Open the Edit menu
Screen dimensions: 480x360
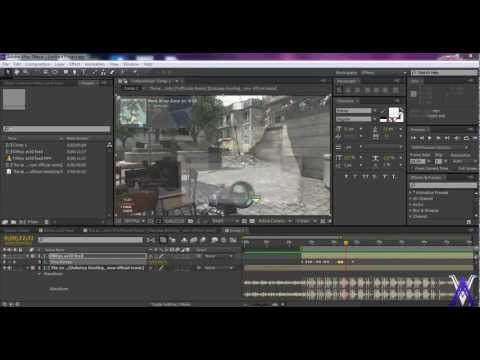pyautogui.click(x=17, y=64)
